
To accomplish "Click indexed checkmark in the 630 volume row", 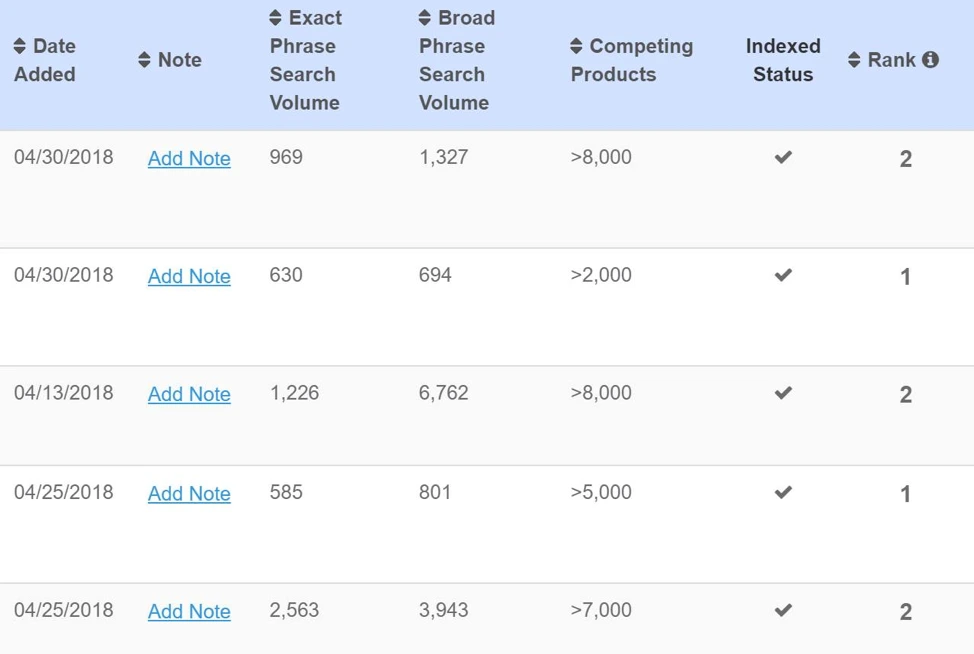I will click(783, 275).
